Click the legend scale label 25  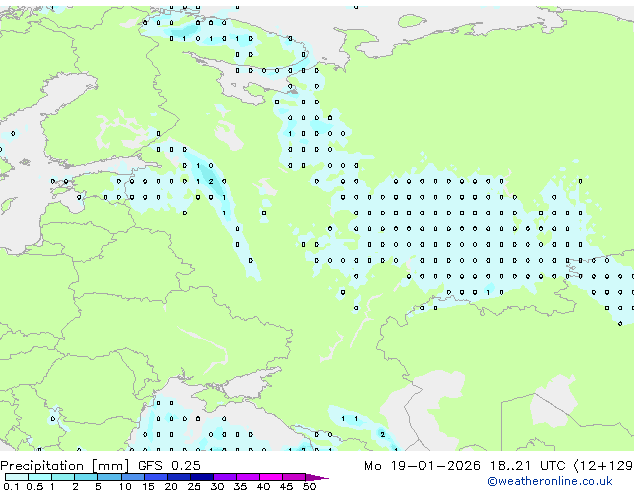[194, 486]
